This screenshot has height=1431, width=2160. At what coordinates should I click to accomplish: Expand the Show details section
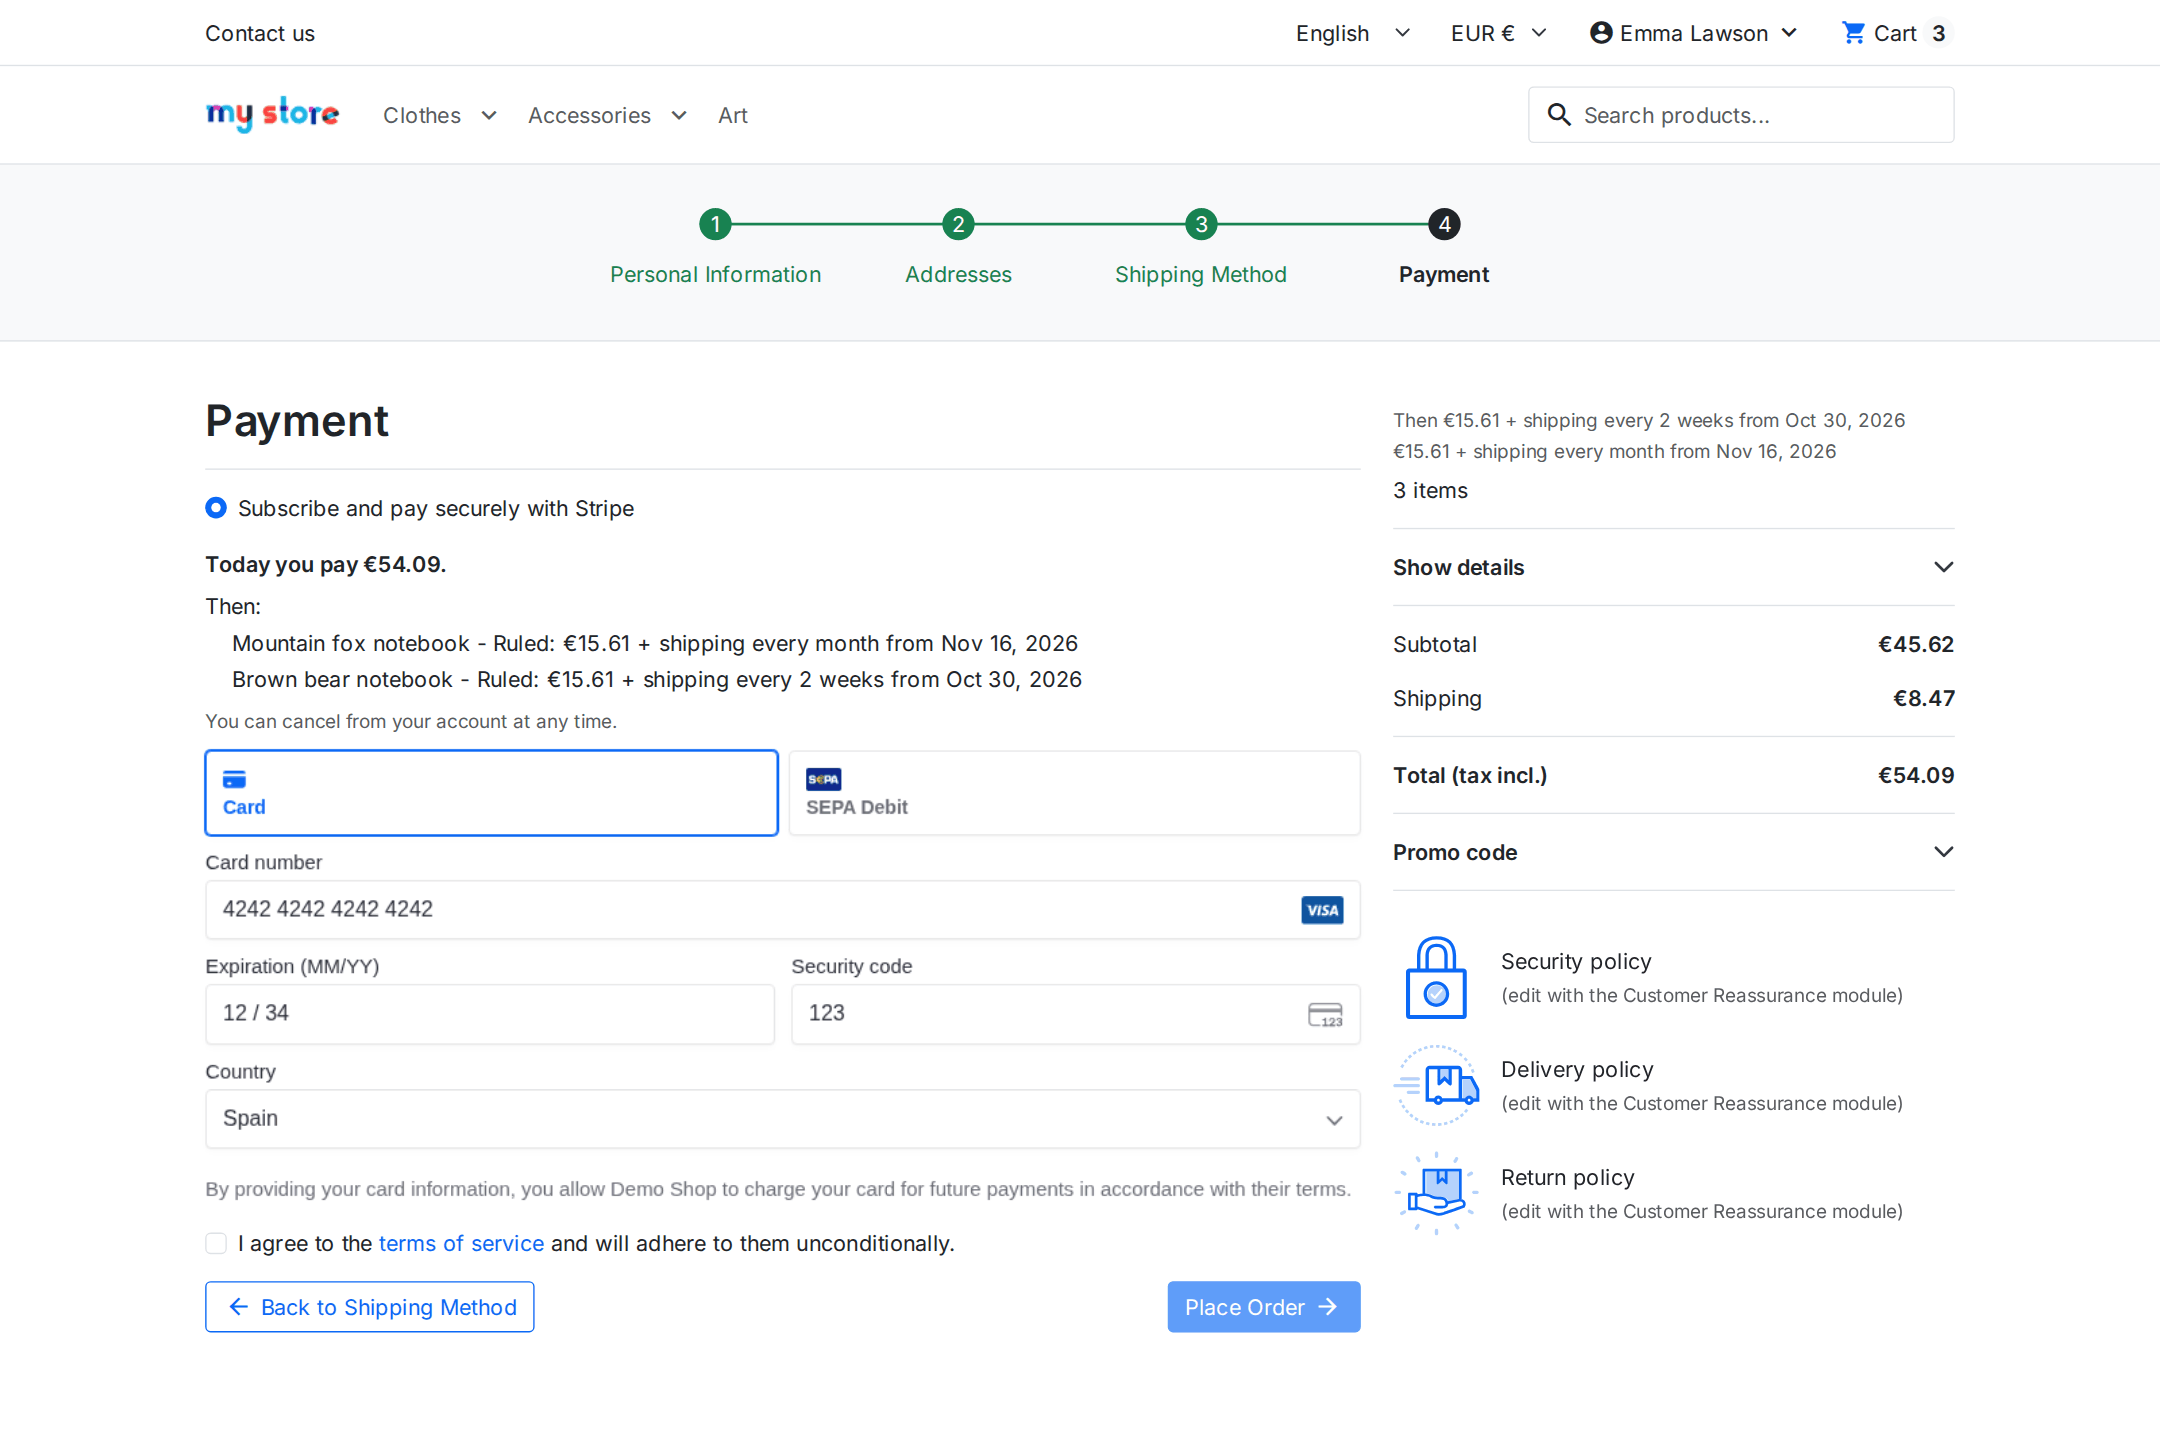click(1673, 567)
